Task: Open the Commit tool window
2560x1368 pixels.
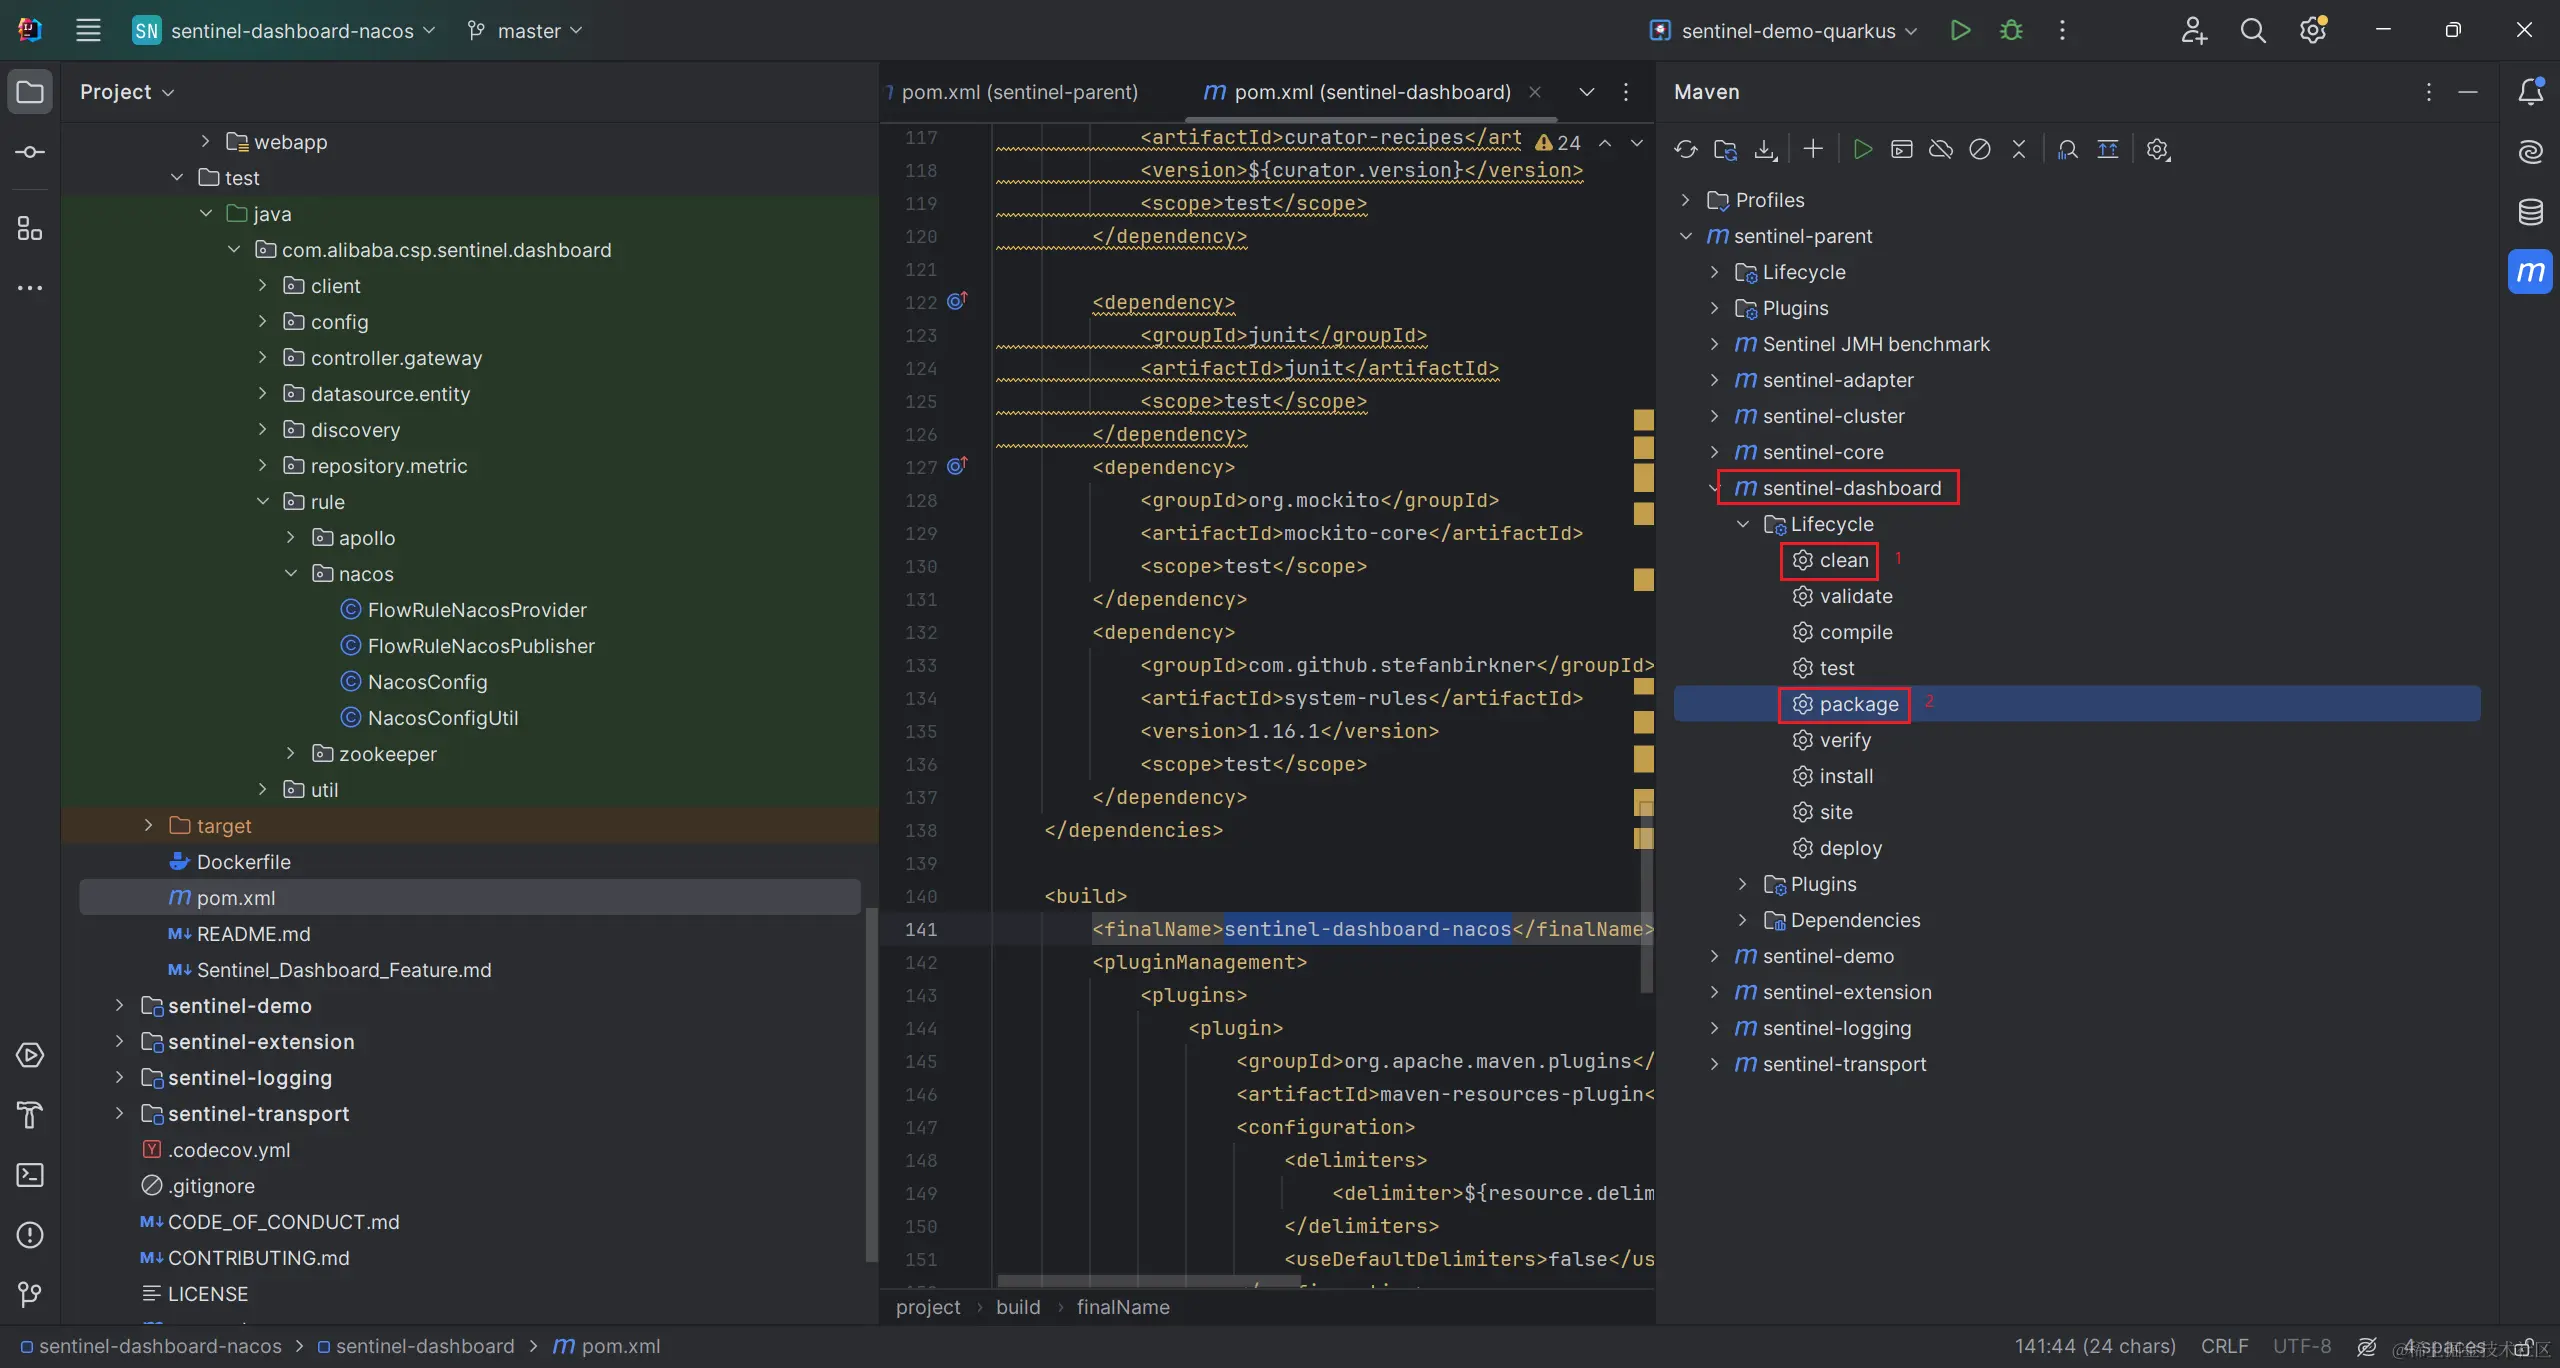Action: [30, 152]
